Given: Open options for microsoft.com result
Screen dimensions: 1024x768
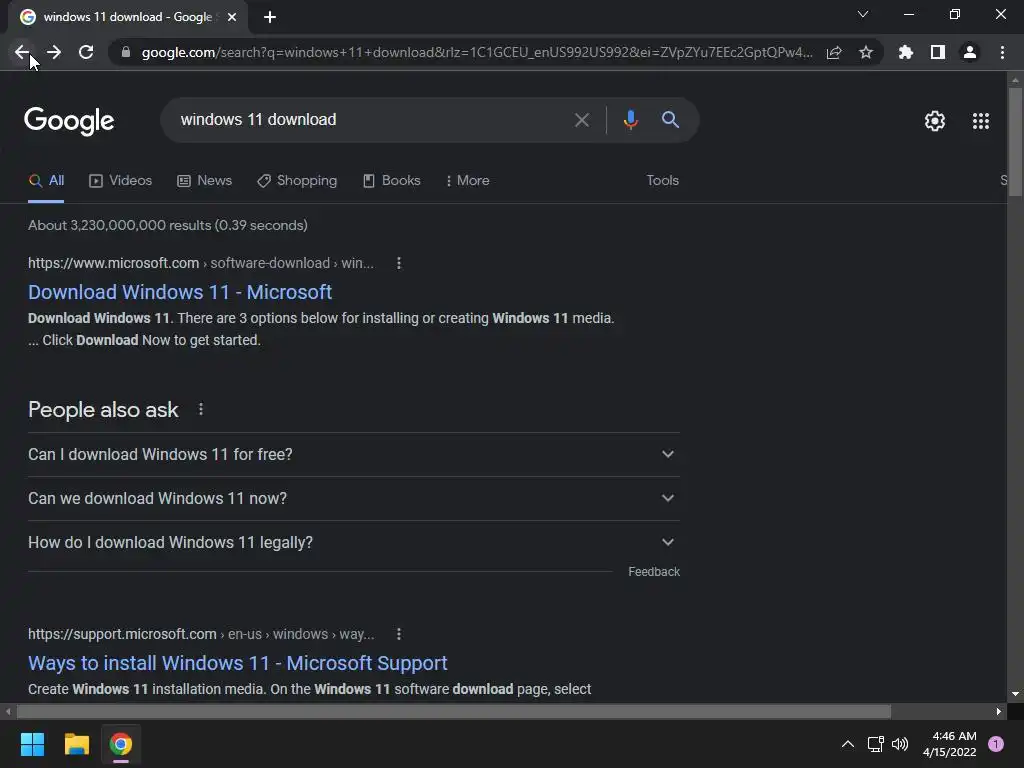Looking at the screenshot, I should coord(399,263).
